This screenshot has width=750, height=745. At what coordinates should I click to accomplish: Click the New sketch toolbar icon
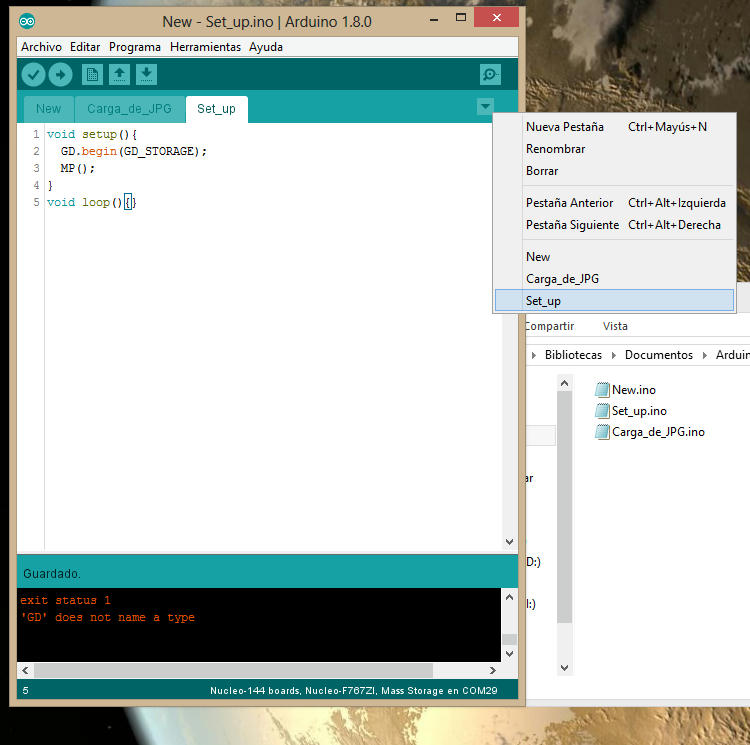point(92,75)
